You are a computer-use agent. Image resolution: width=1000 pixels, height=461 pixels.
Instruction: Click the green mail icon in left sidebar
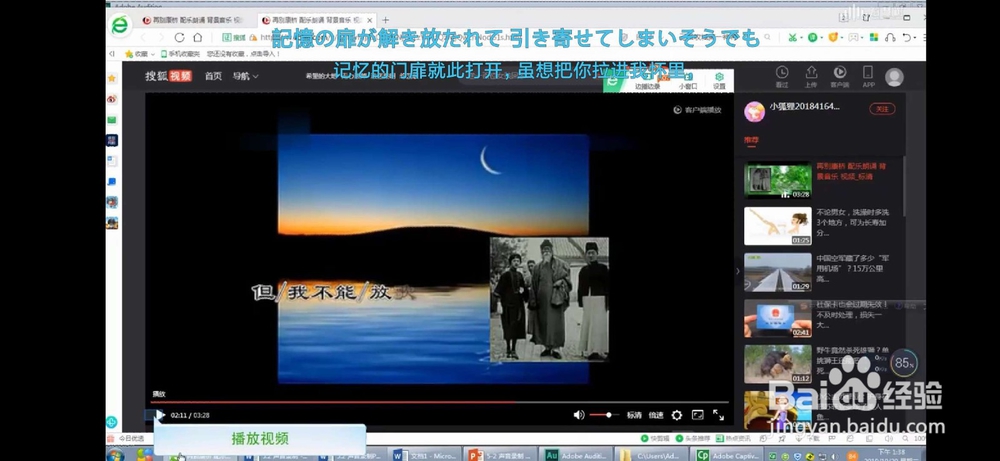112,120
